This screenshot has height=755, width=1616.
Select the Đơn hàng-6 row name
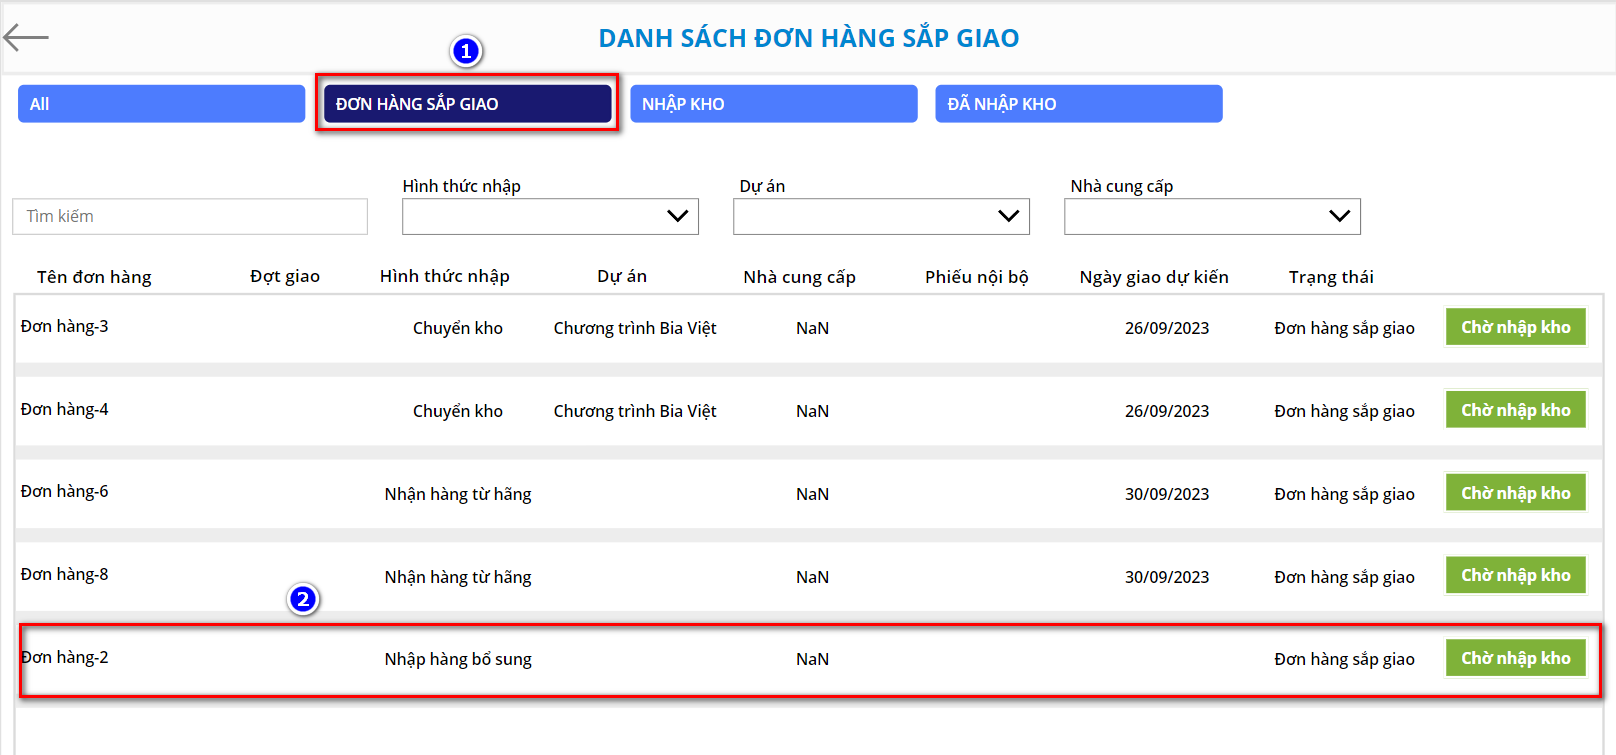[65, 492]
